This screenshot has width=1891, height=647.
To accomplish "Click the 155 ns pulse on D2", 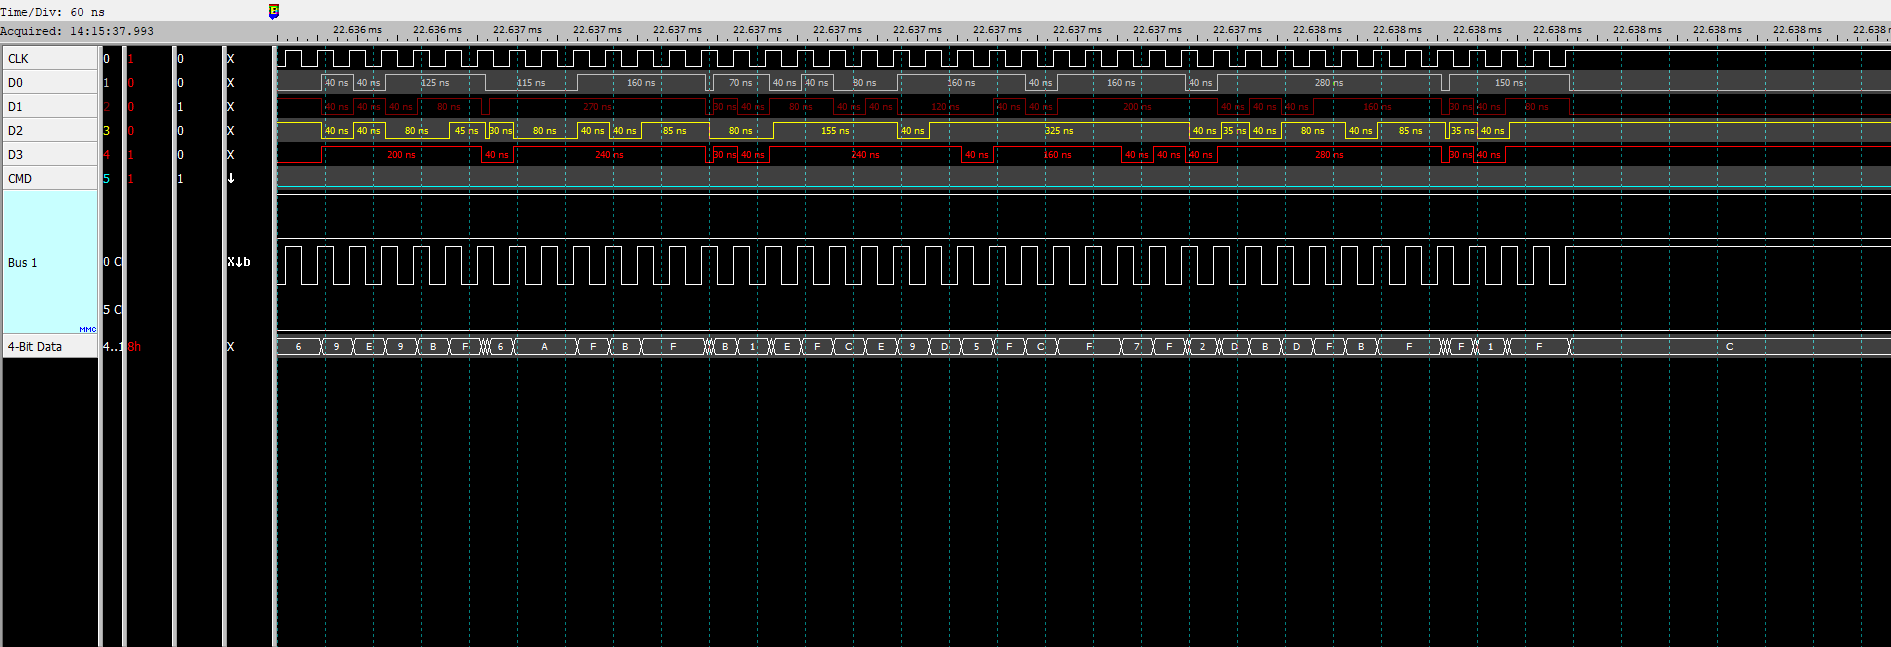I will point(835,131).
